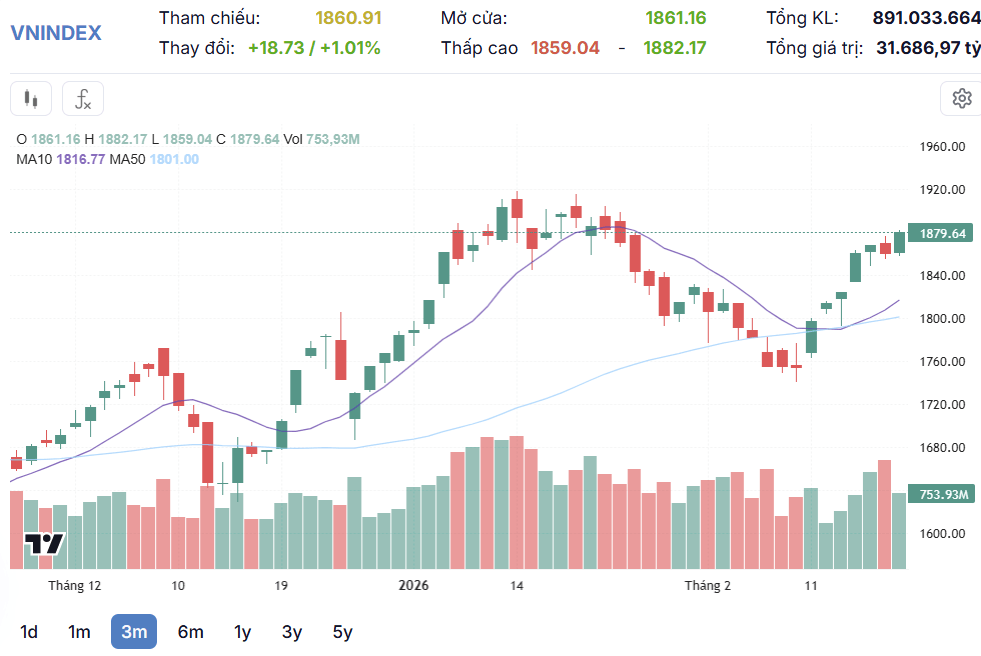Open the candlestick chart type selector
Screen dimensions: 981x656
click(31, 99)
